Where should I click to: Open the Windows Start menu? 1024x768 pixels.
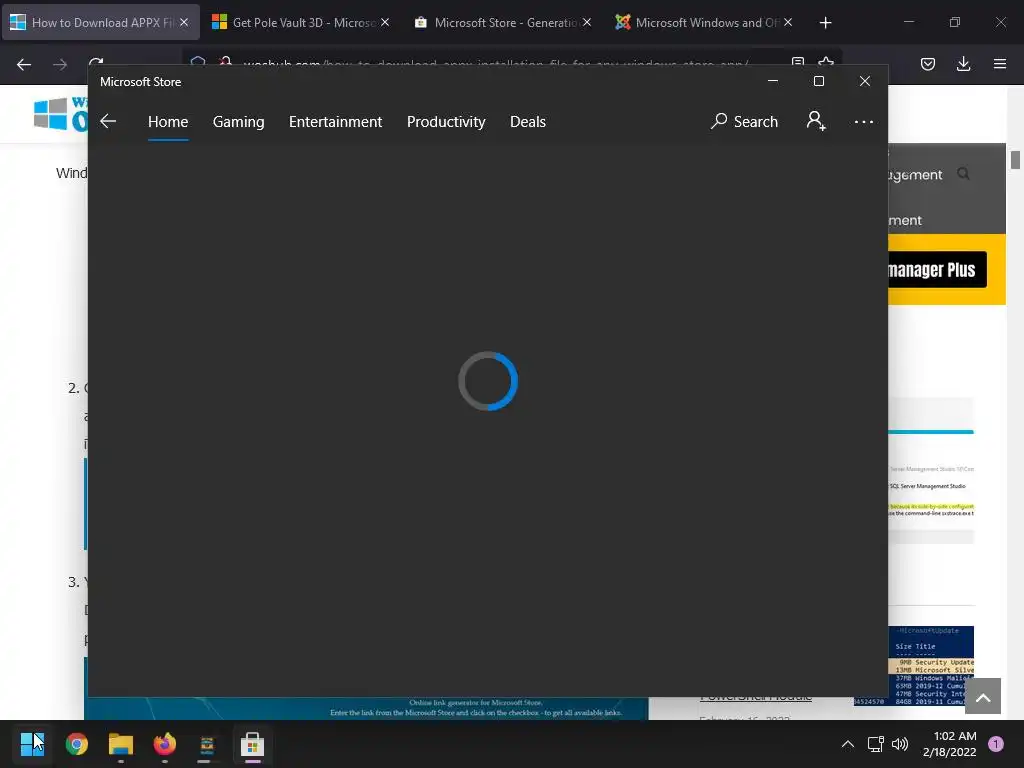32,744
